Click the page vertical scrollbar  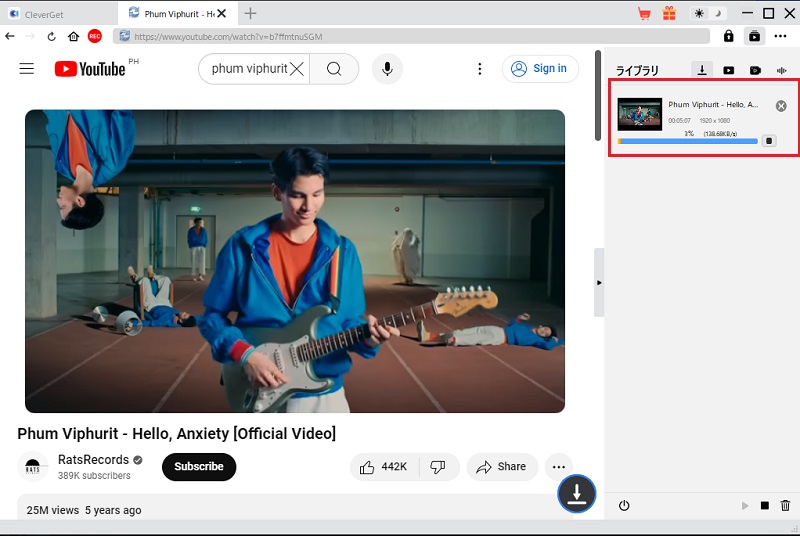pyautogui.click(x=598, y=95)
